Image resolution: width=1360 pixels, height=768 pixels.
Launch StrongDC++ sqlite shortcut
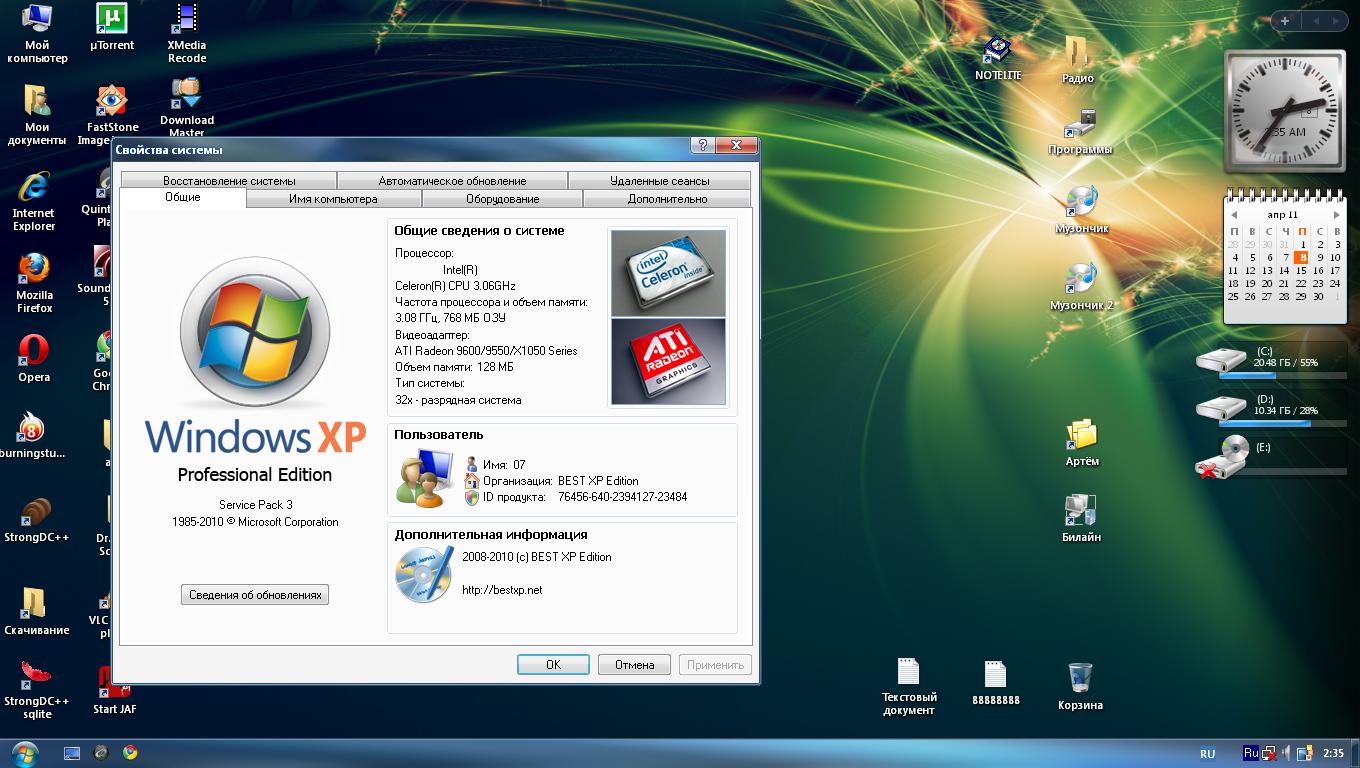coord(37,690)
